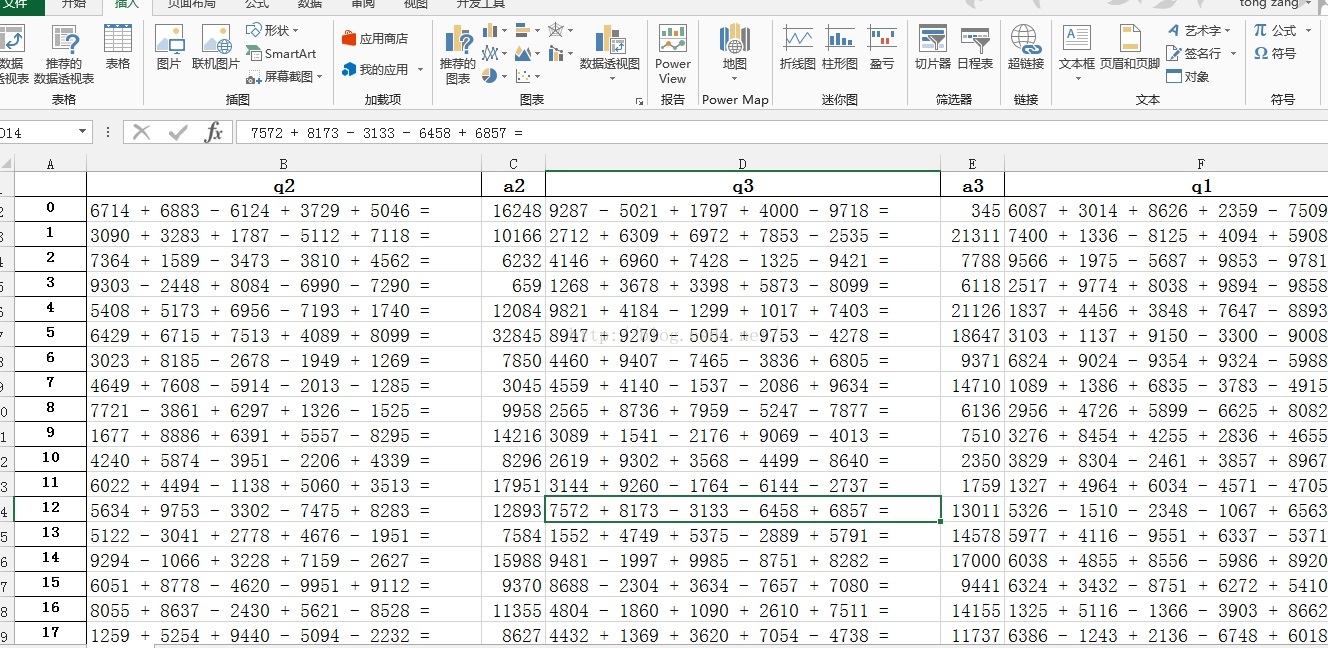1328x648 pixels.
Task: Select cell with value 32845
Action: click(x=513, y=335)
